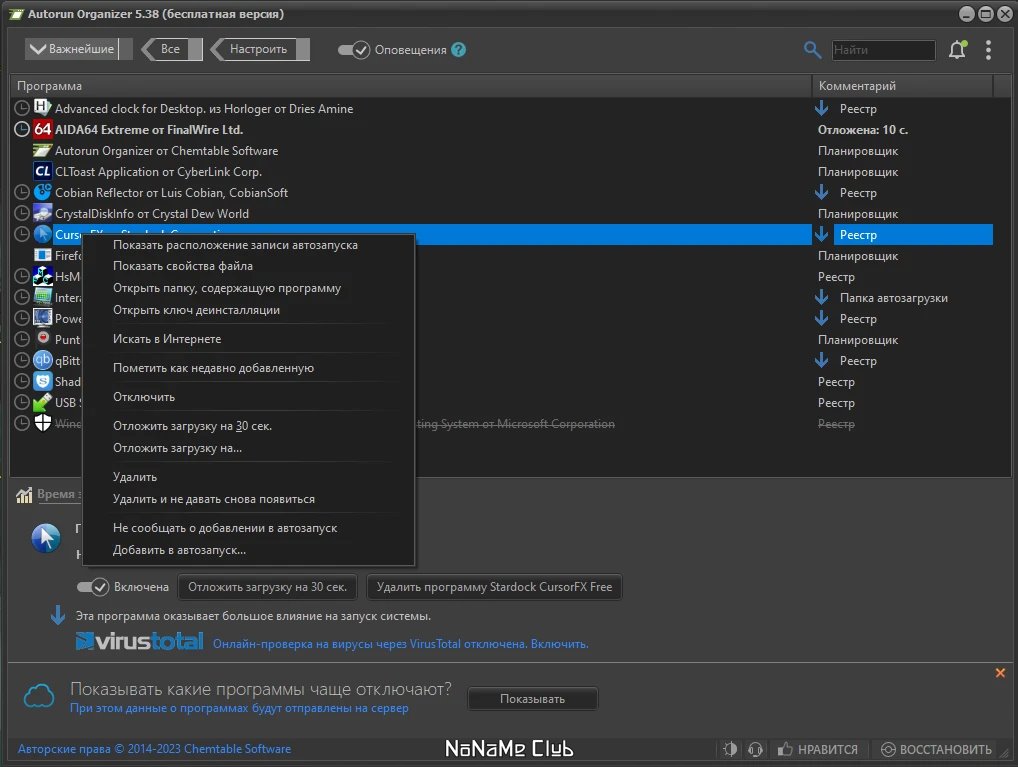Click ВОССТАНОВИТЬ in the footer
1018x767 pixels.
936,749
